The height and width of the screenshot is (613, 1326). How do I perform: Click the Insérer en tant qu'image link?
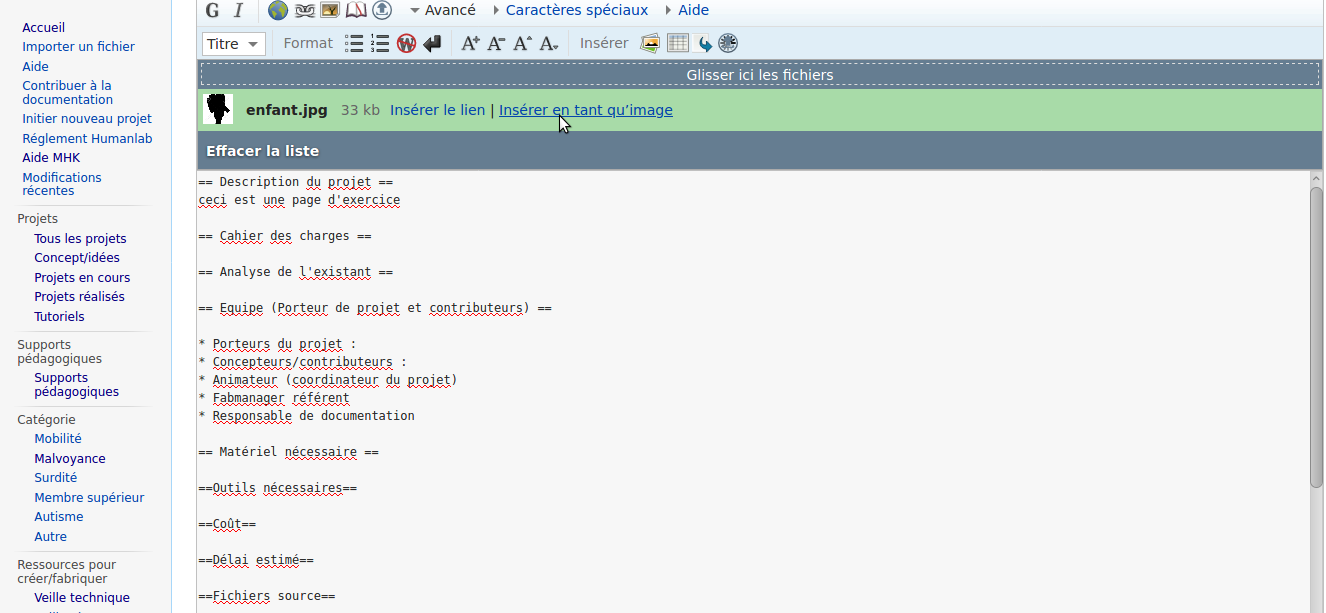coord(585,110)
